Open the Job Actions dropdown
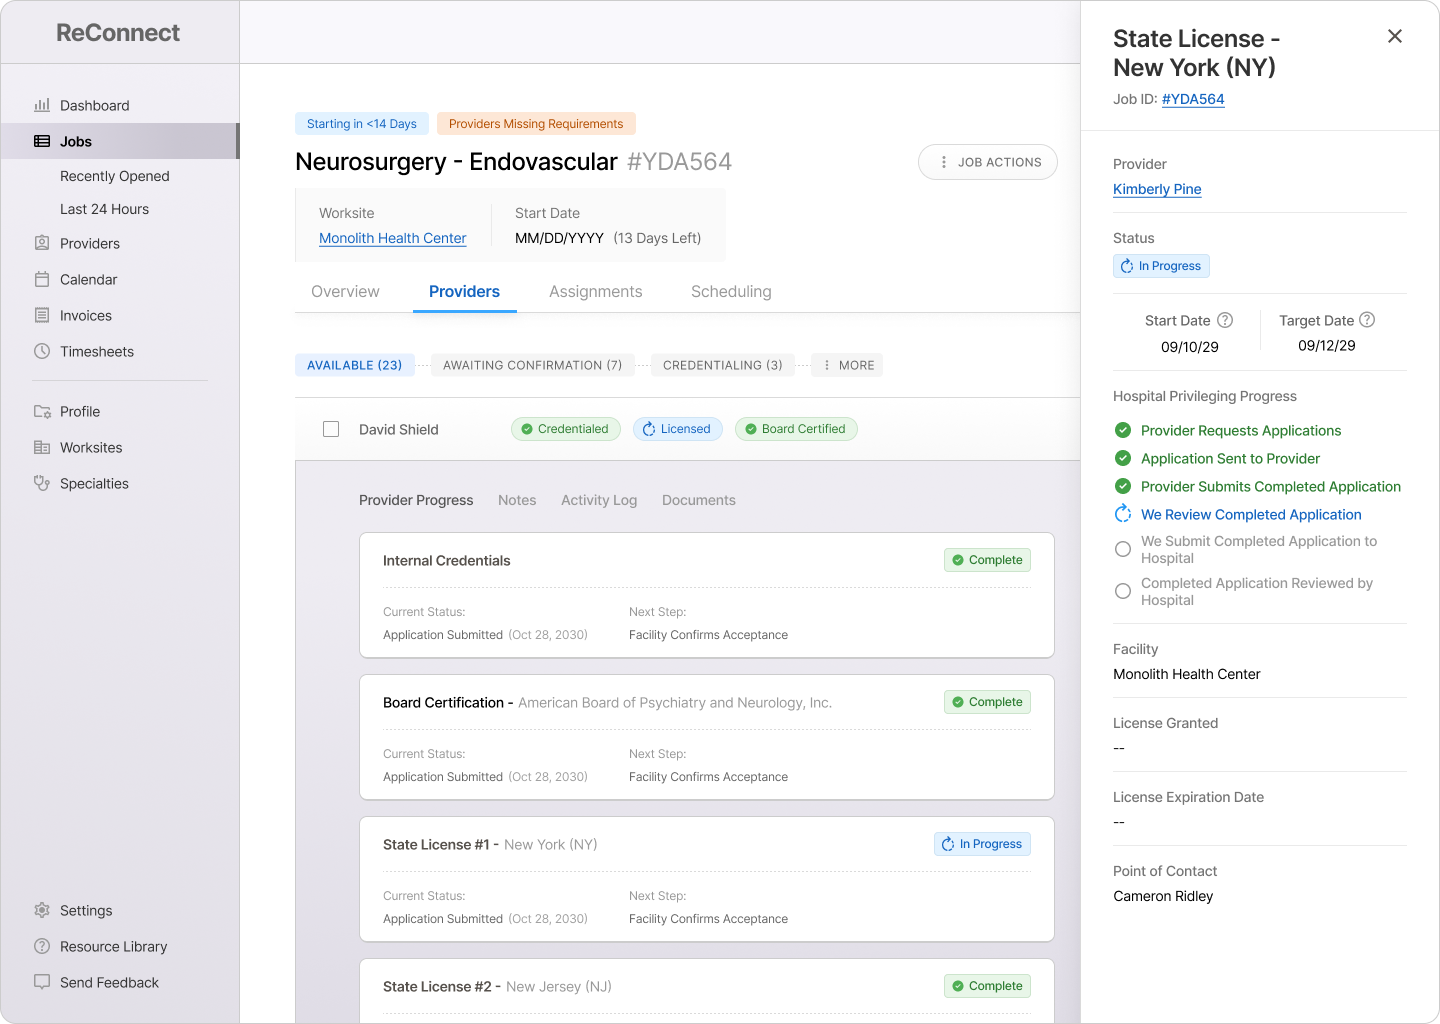The image size is (1440, 1024). coord(988,162)
